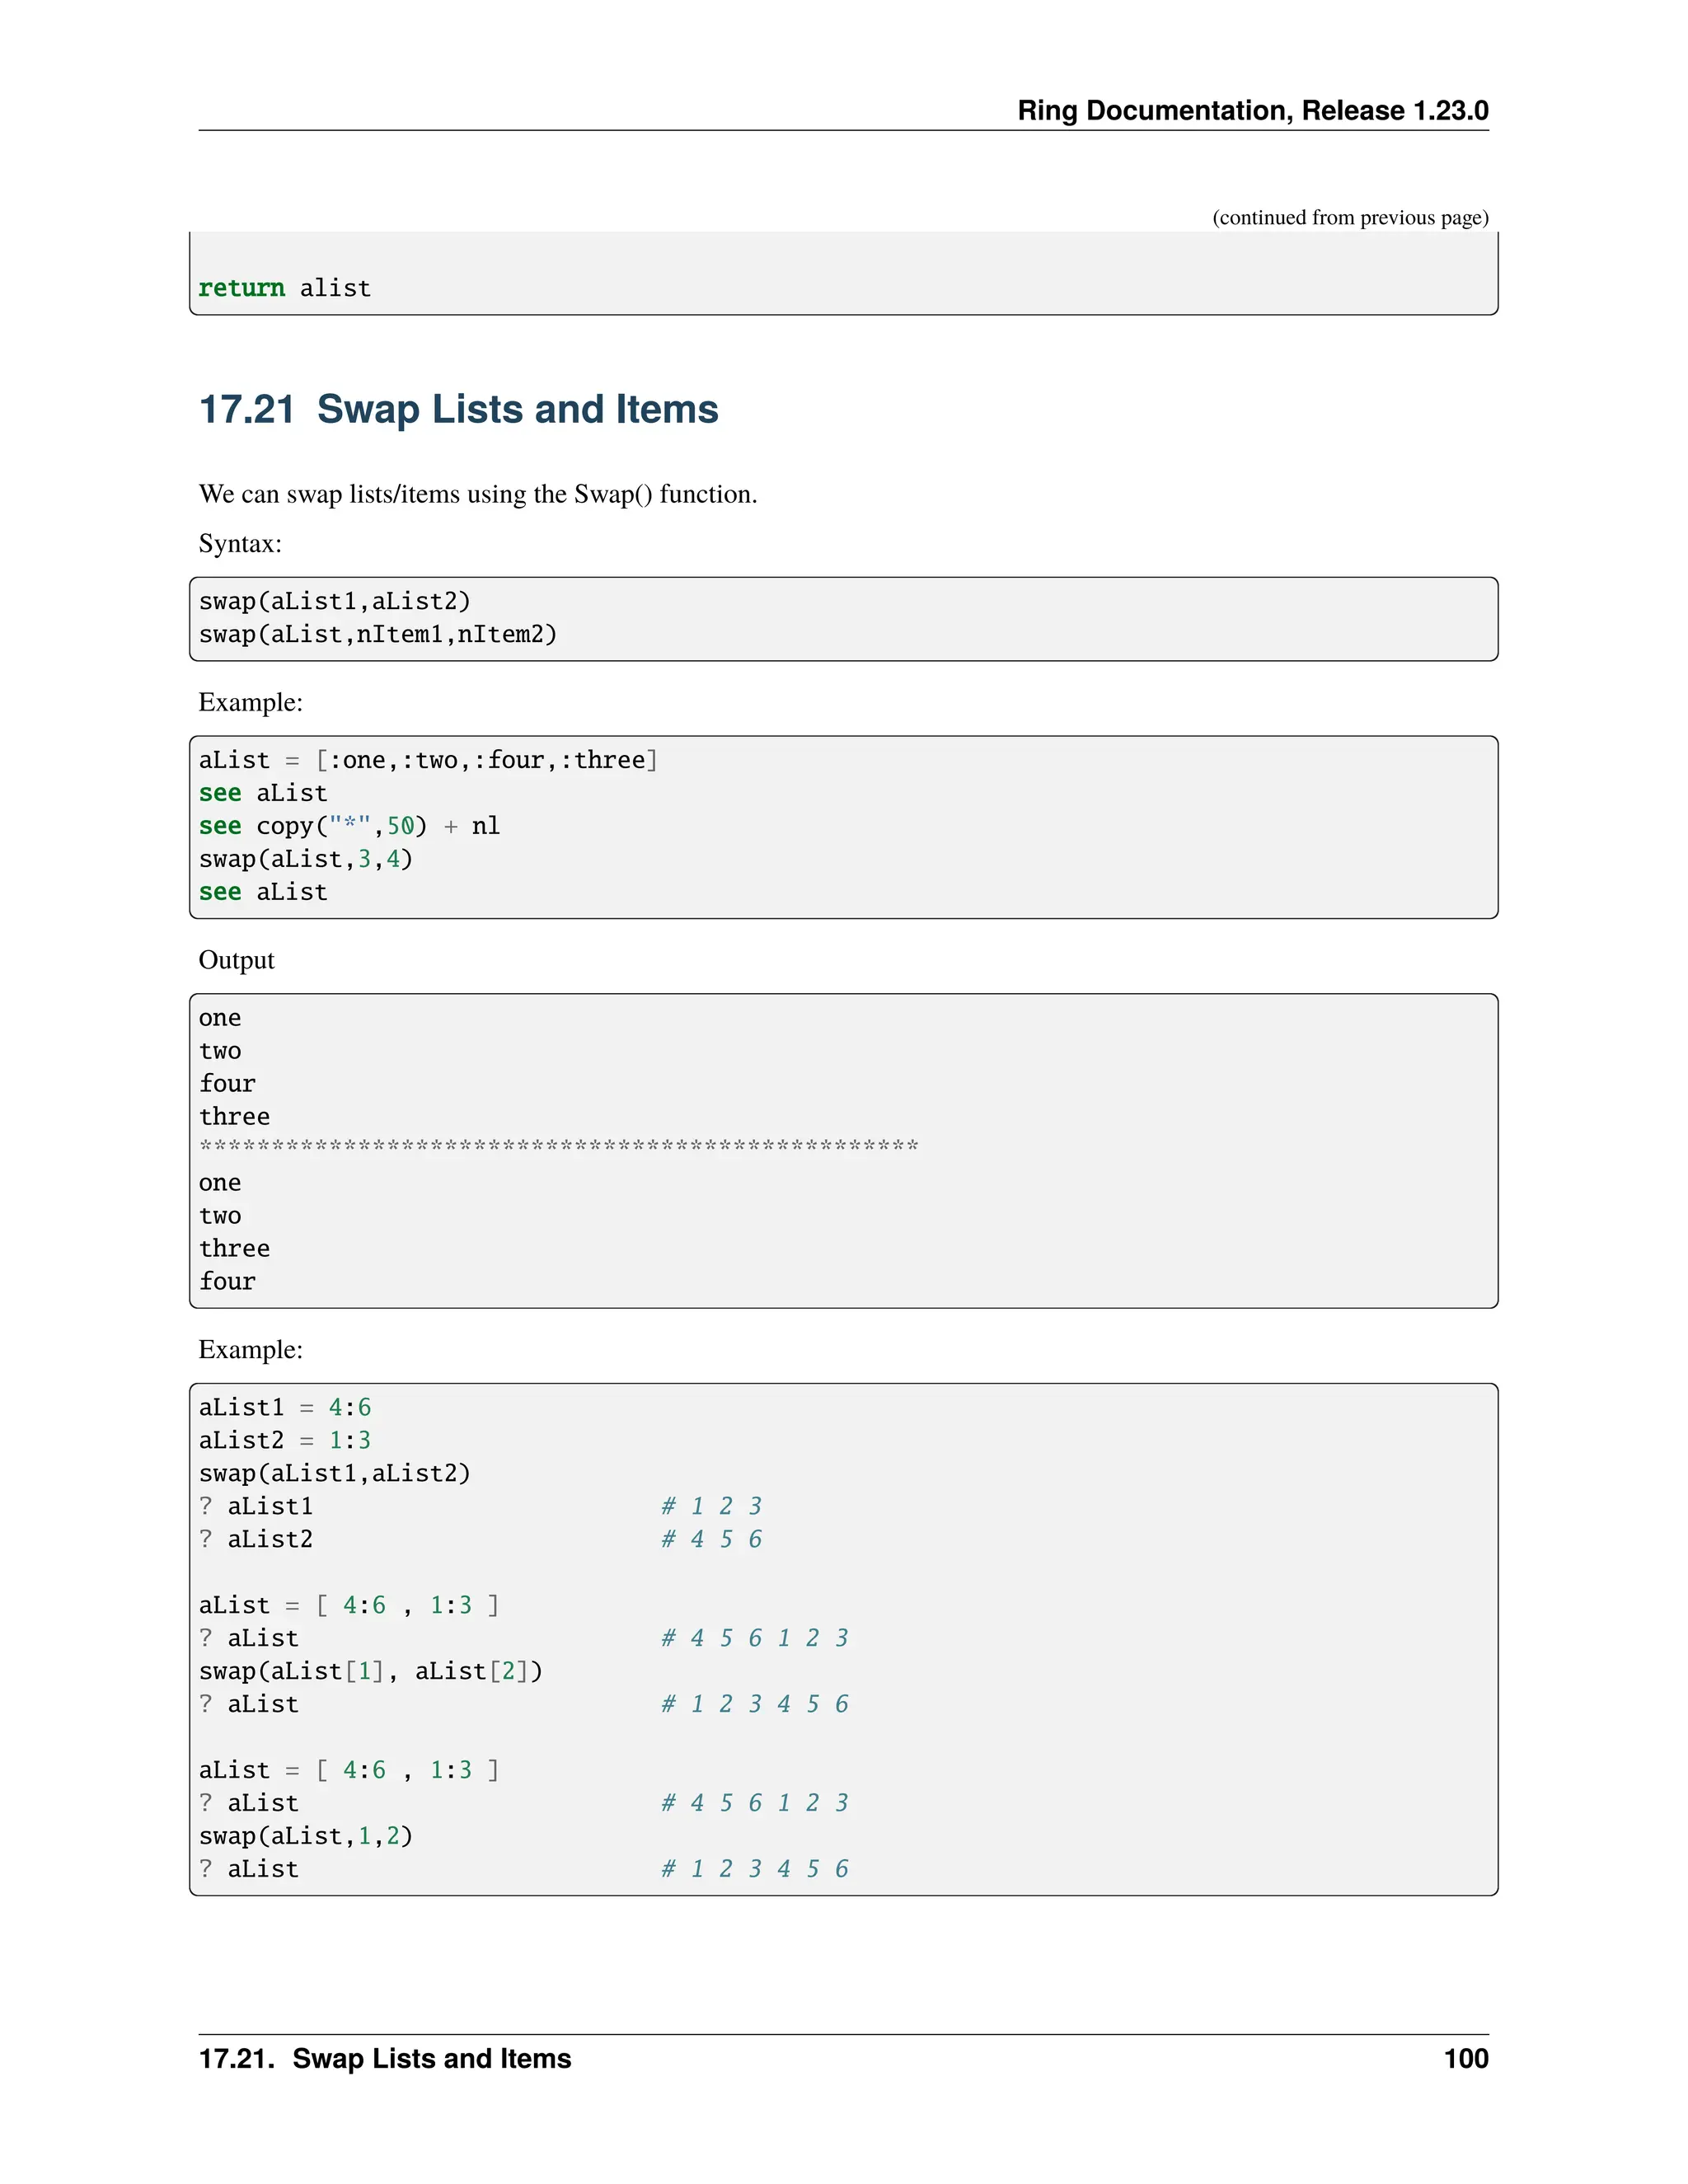Click the 'Example:' label below the Output block
Viewport: 1688px width, 2184px height.
click(250, 1349)
